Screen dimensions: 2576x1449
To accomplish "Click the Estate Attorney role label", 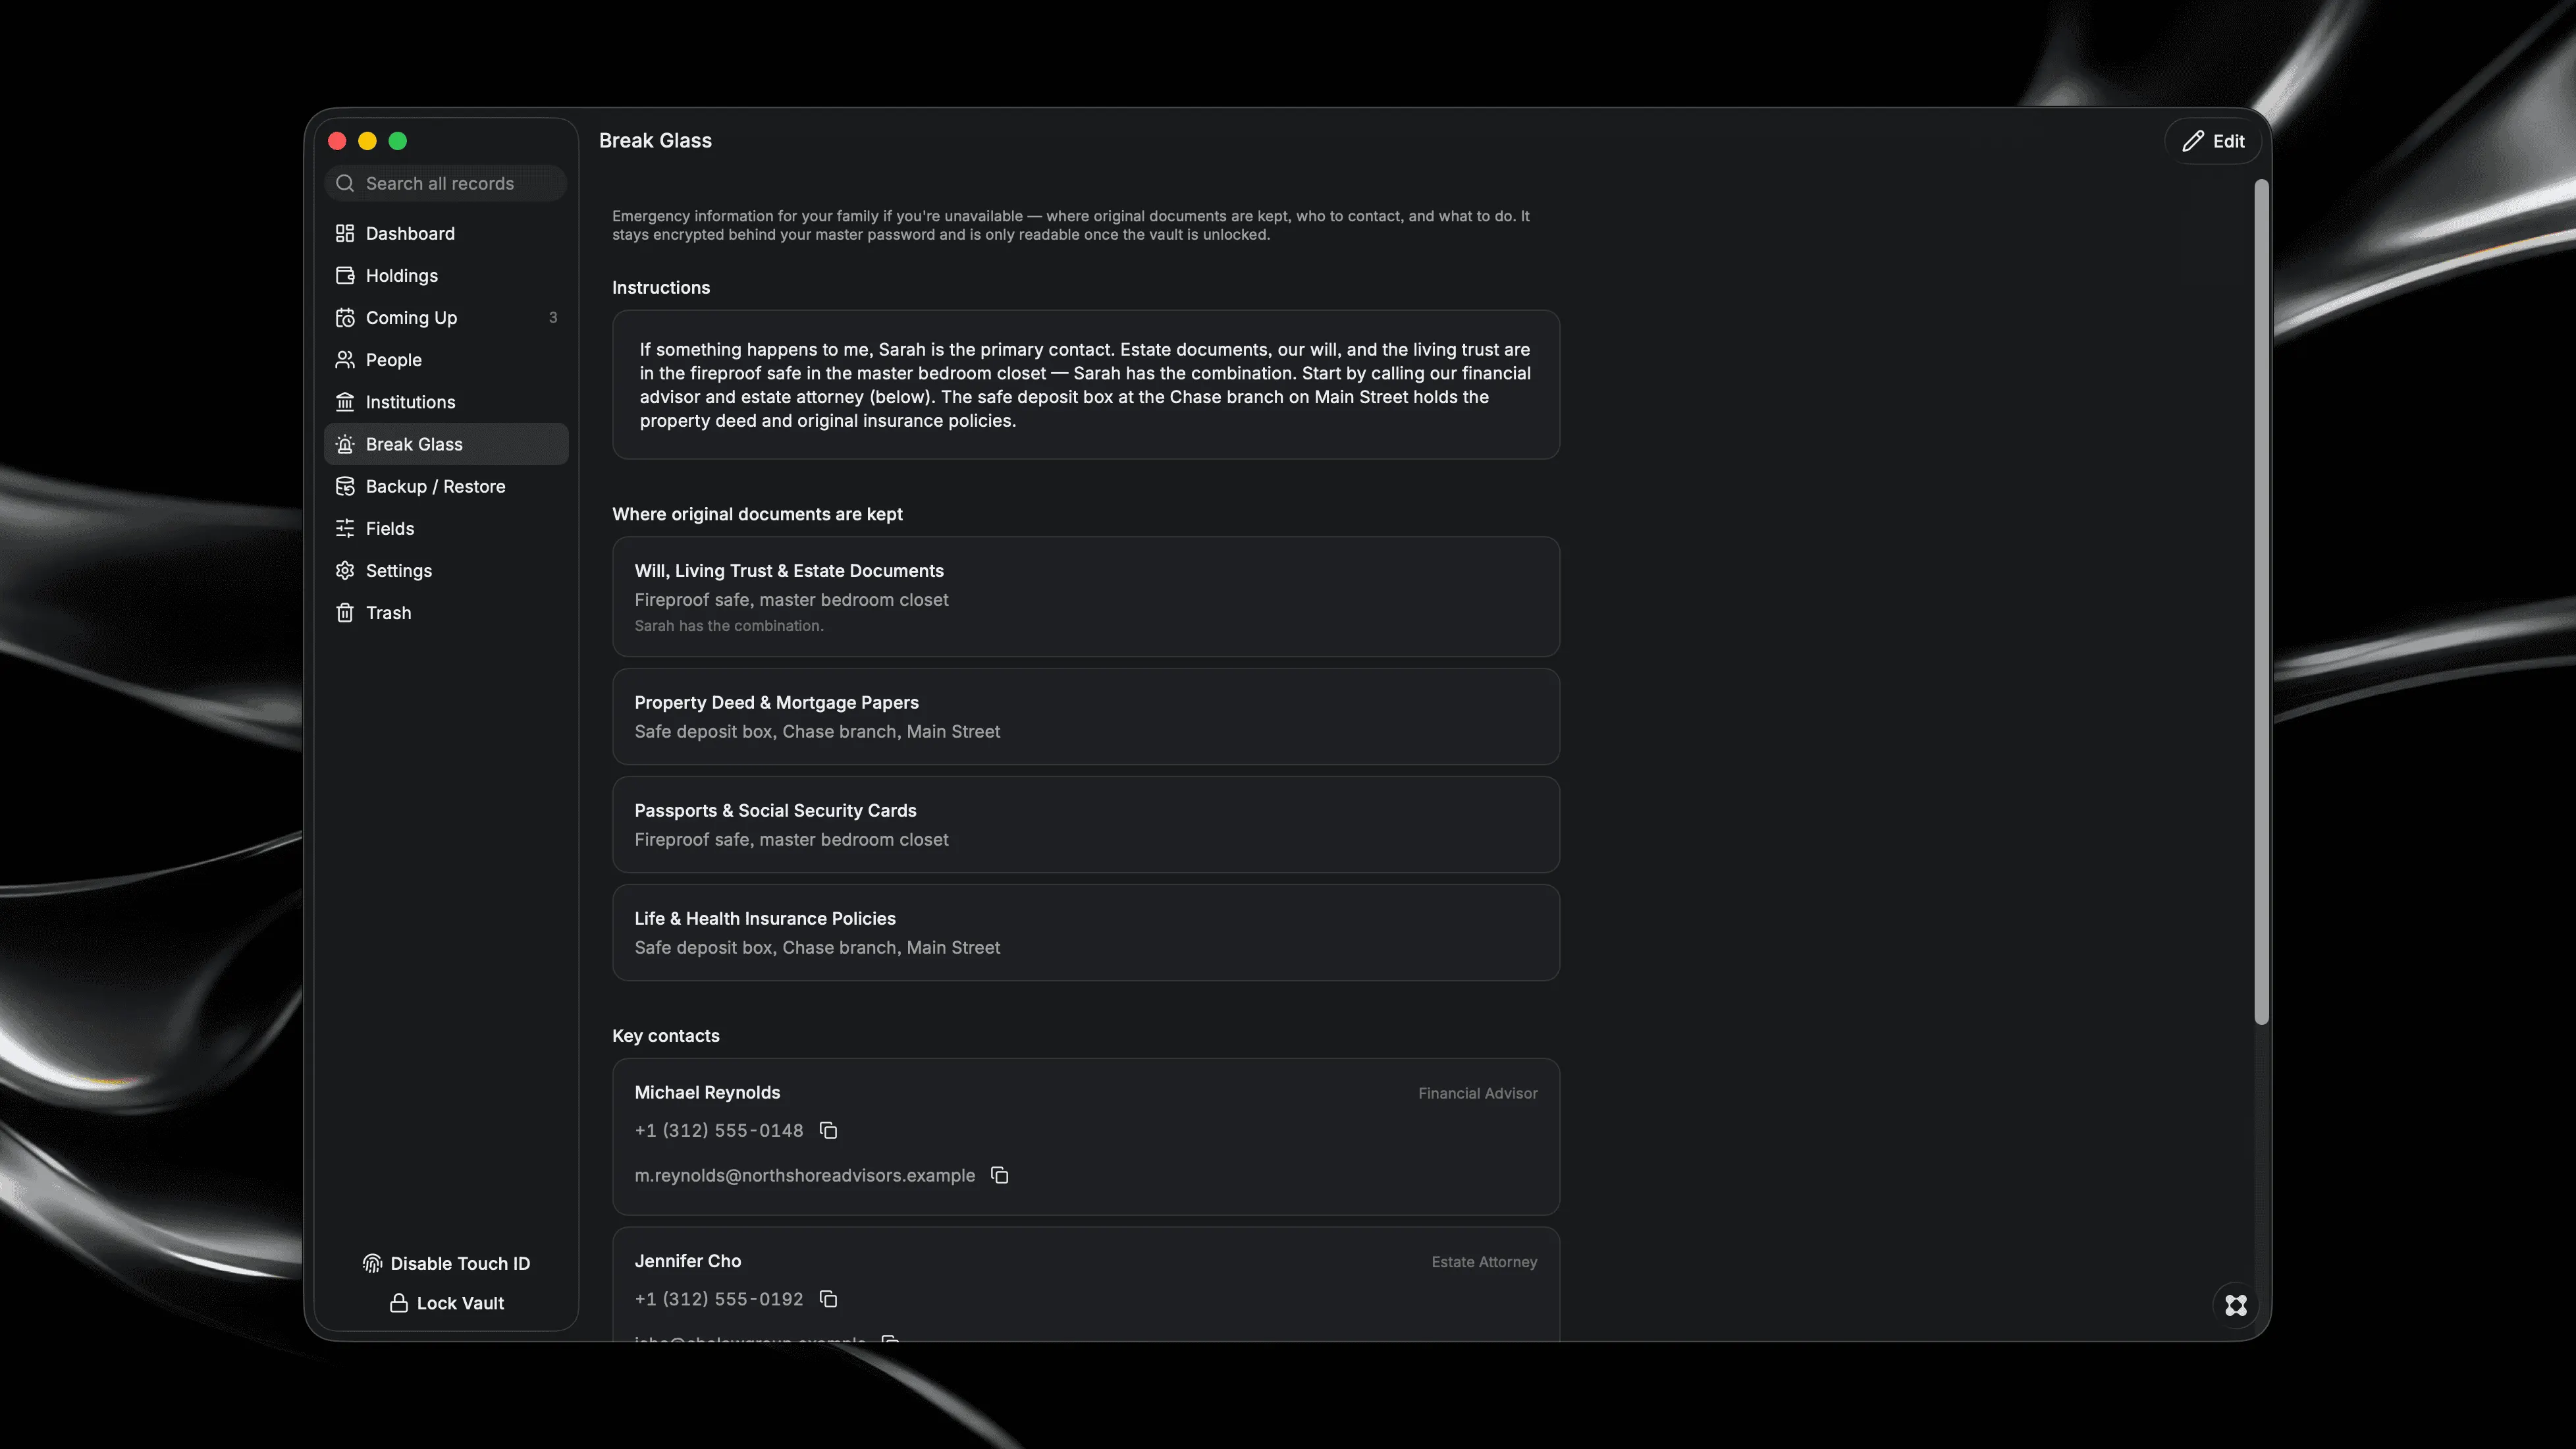I will pyautogui.click(x=1484, y=1262).
